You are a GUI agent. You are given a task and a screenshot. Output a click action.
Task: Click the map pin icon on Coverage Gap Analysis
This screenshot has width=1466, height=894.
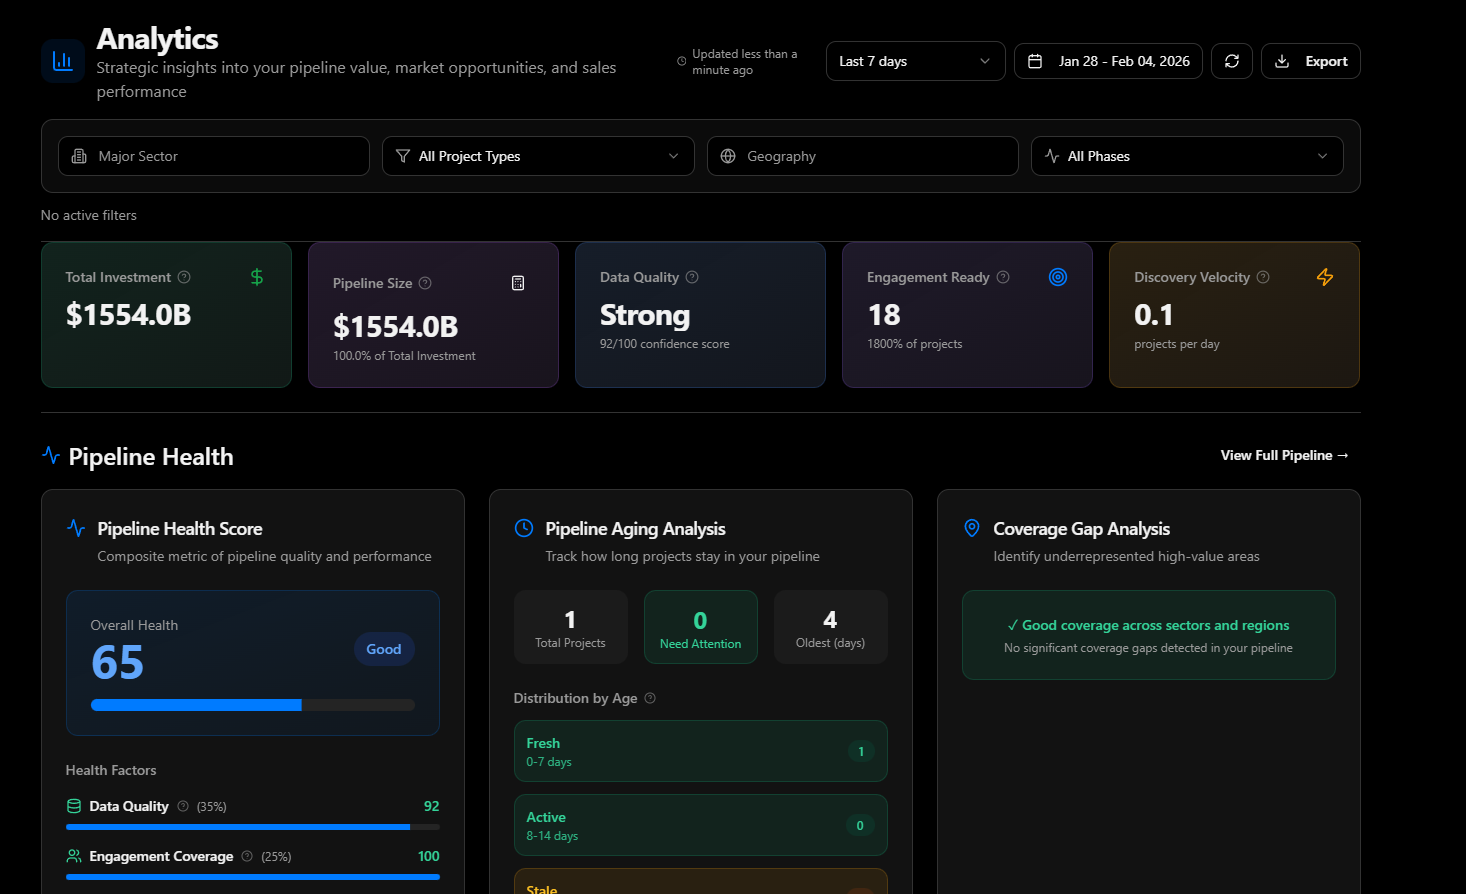coord(971,528)
